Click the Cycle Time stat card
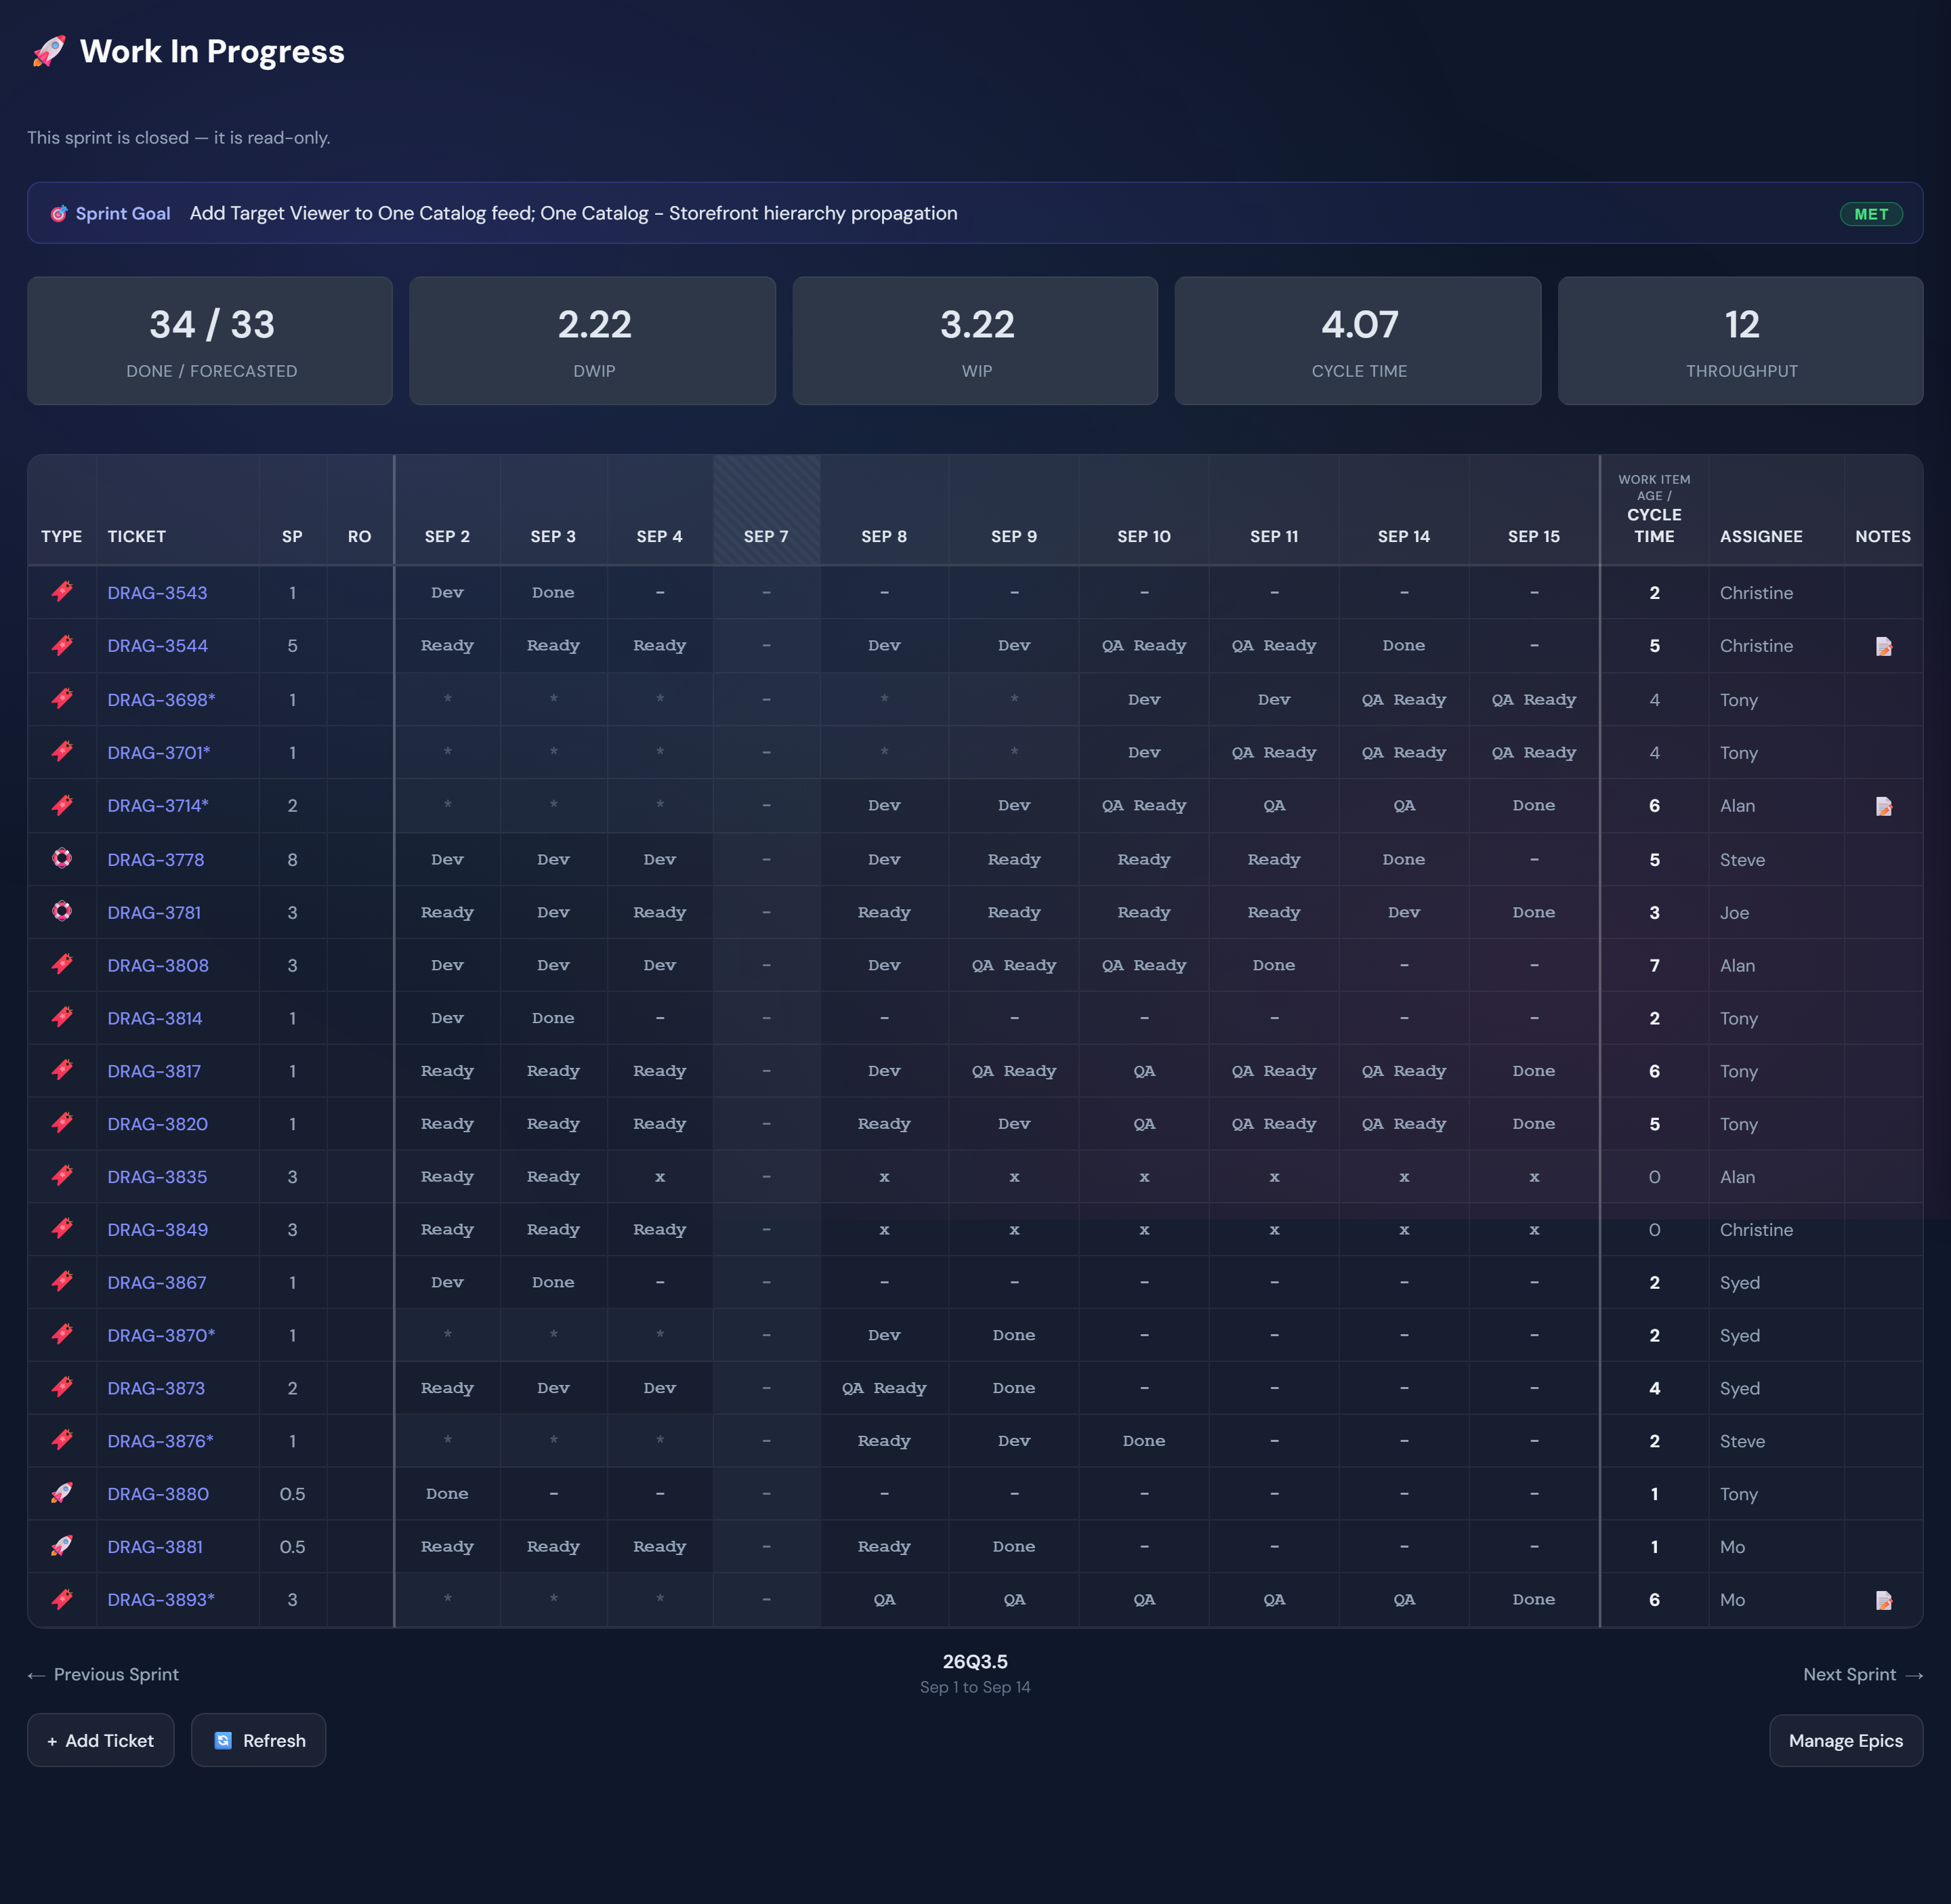 (1358, 341)
